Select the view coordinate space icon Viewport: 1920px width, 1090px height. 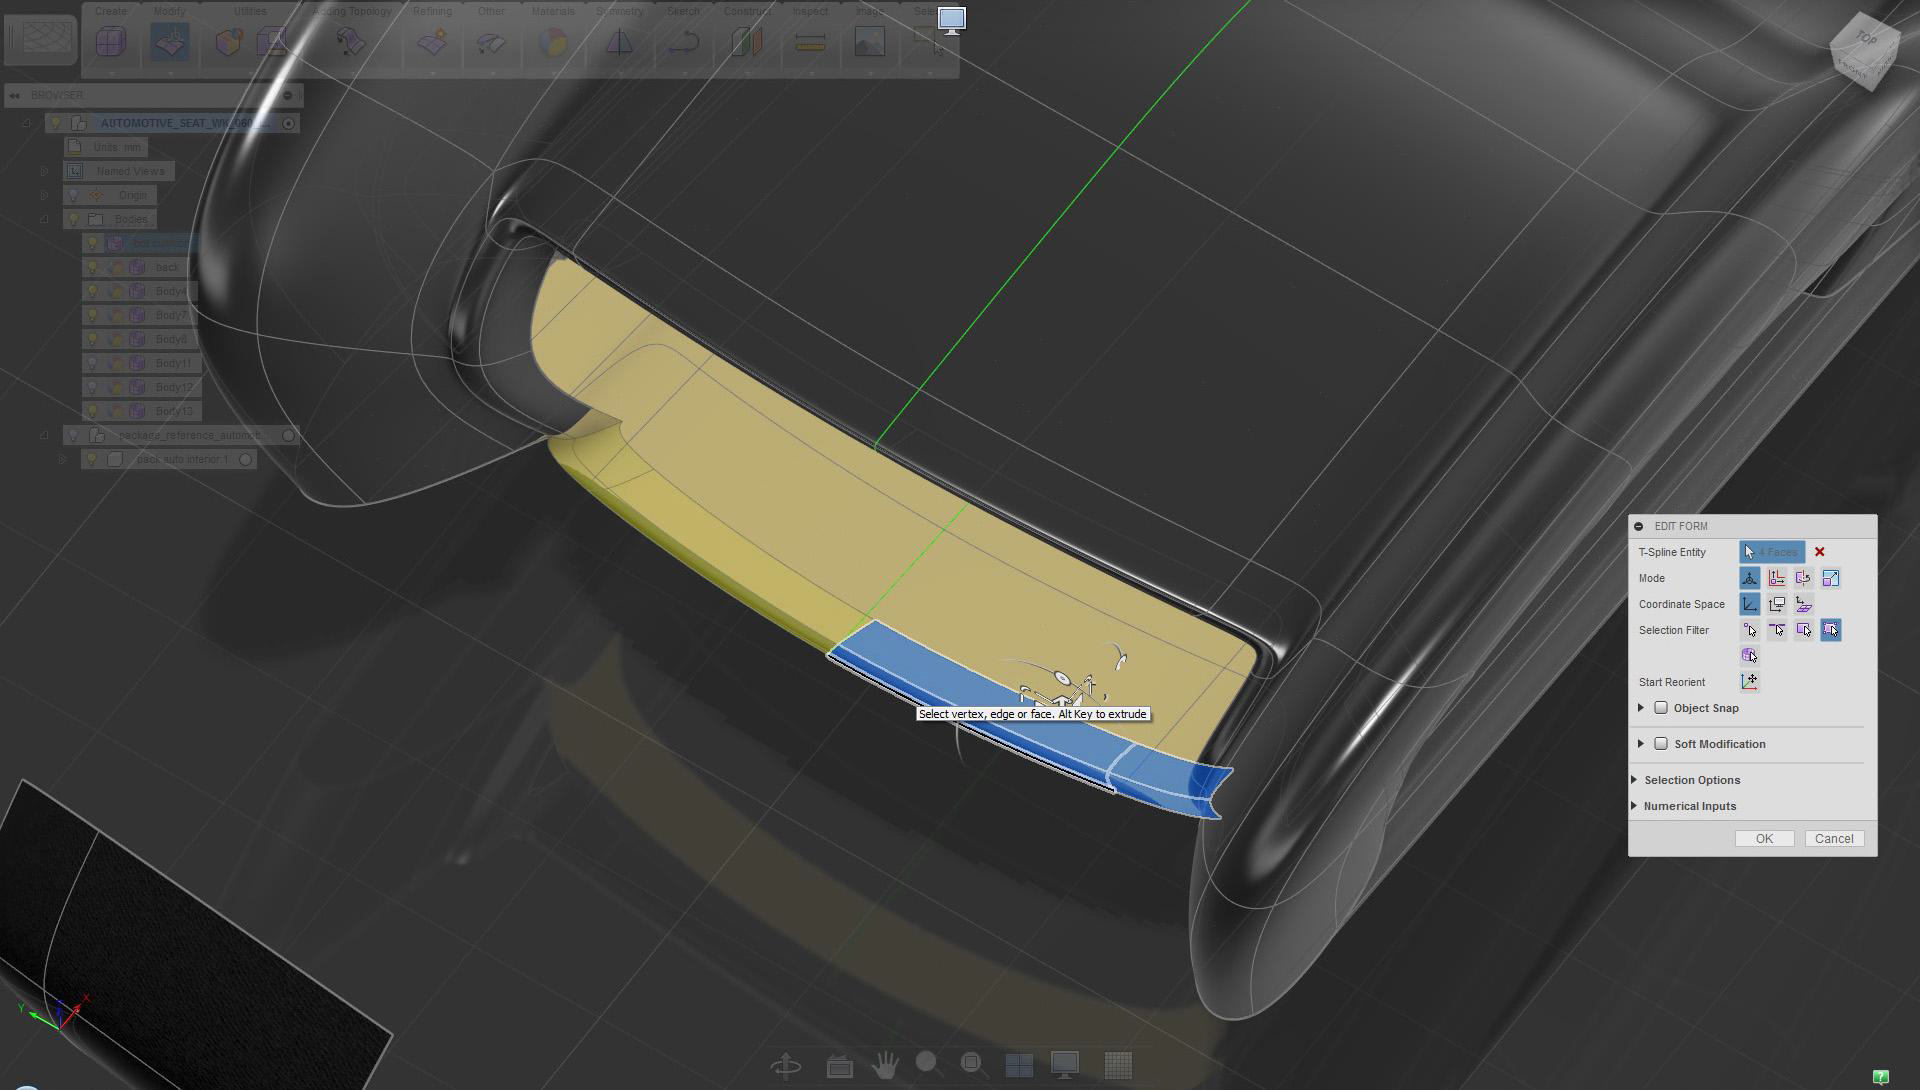(x=1776, y=604)
